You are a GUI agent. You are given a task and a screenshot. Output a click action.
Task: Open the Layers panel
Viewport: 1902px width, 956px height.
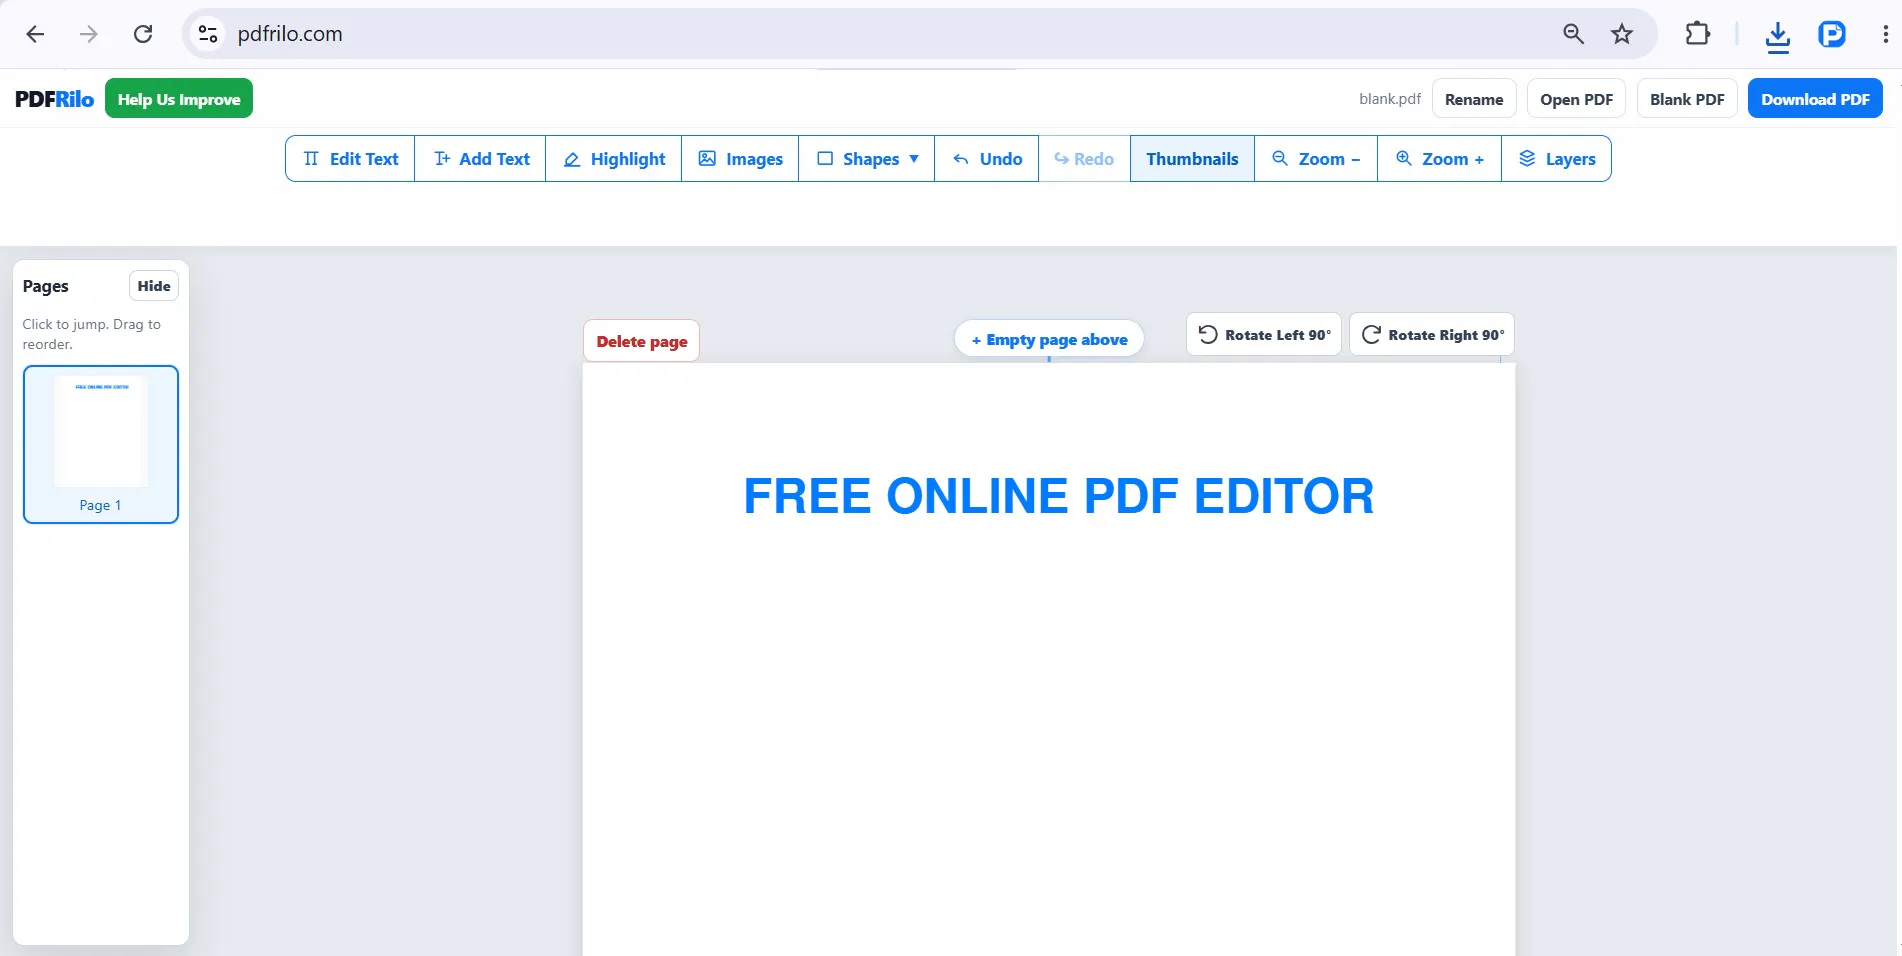pyautogui.click(x=1557, y=159)
